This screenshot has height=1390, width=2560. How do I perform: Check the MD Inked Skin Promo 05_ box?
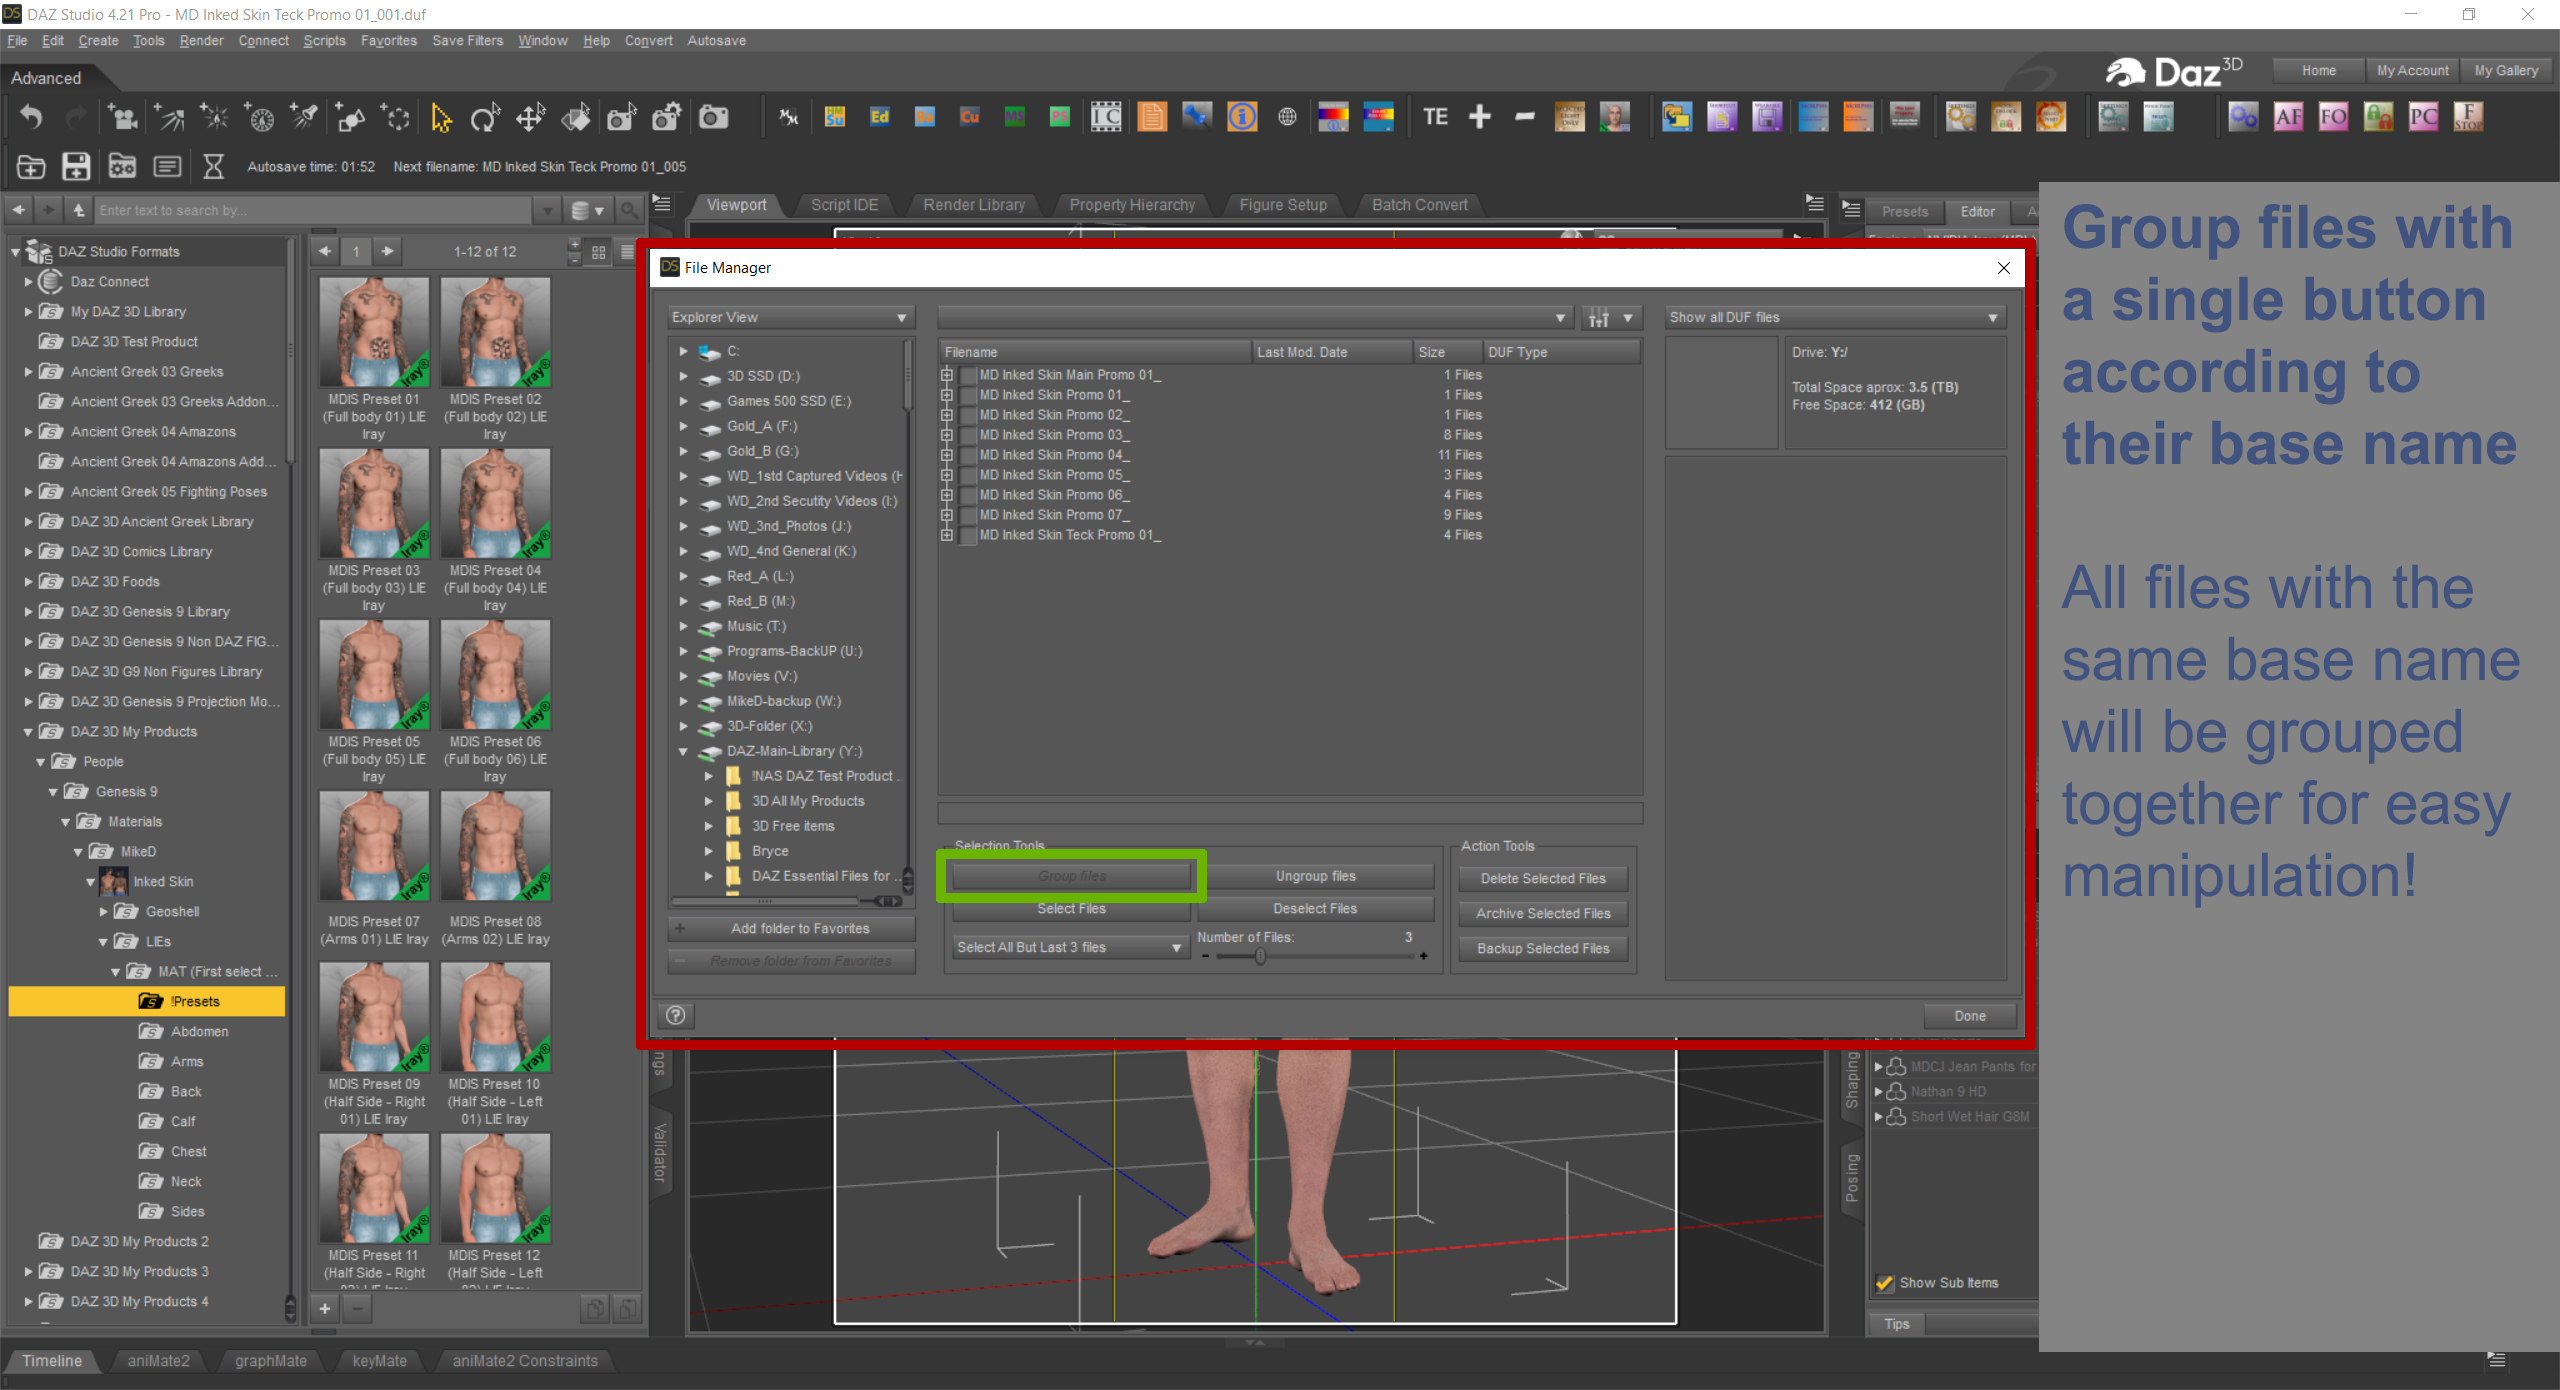(968, 475)
